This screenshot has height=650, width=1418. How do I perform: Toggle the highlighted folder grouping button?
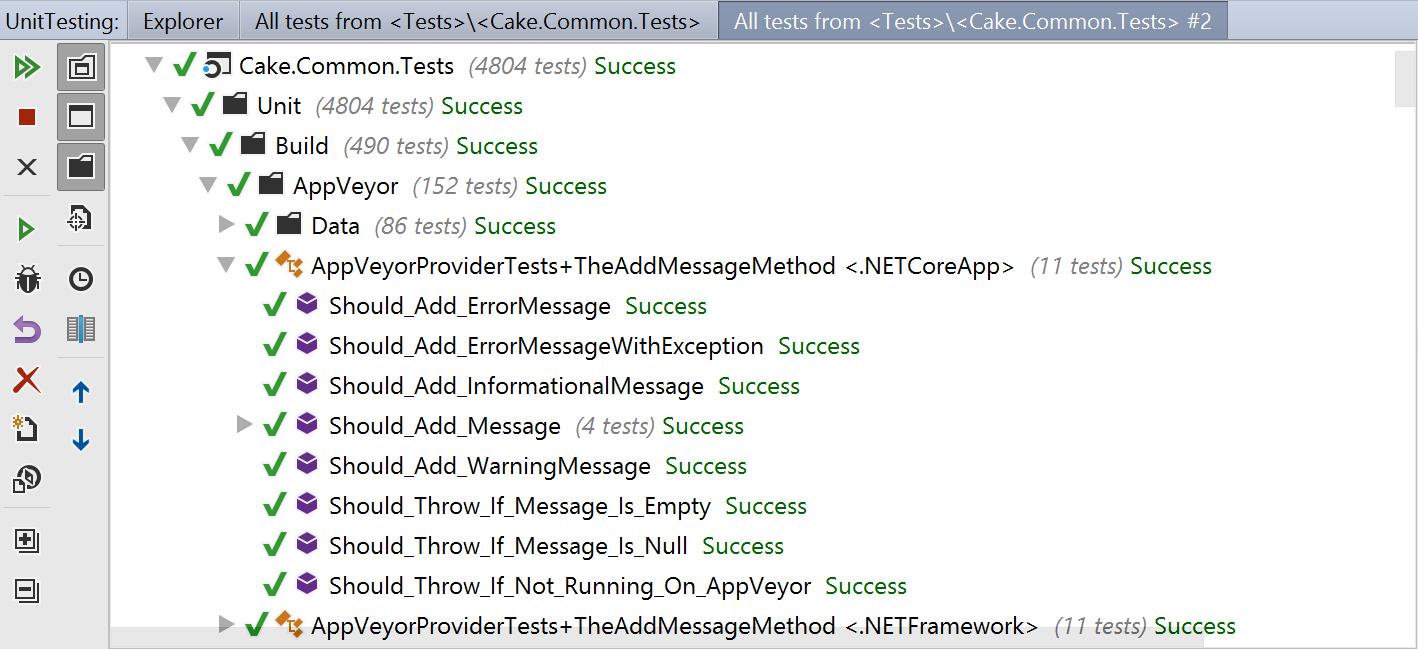81,166
